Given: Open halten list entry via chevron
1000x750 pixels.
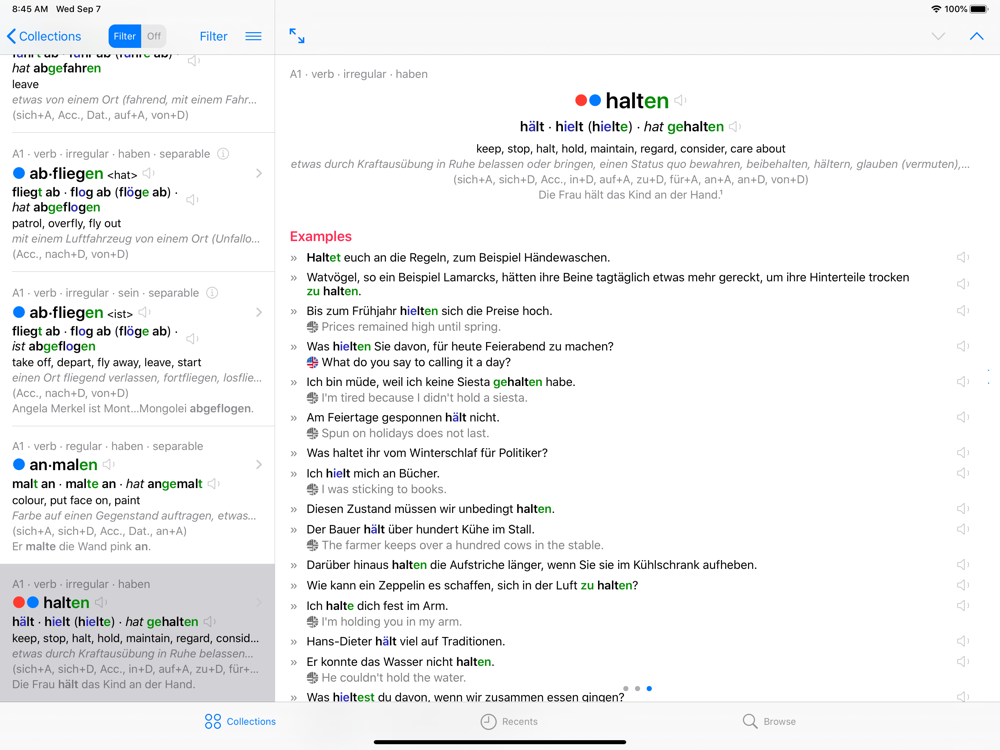Looking at the screenshot, I should click(x=259, y=602).
